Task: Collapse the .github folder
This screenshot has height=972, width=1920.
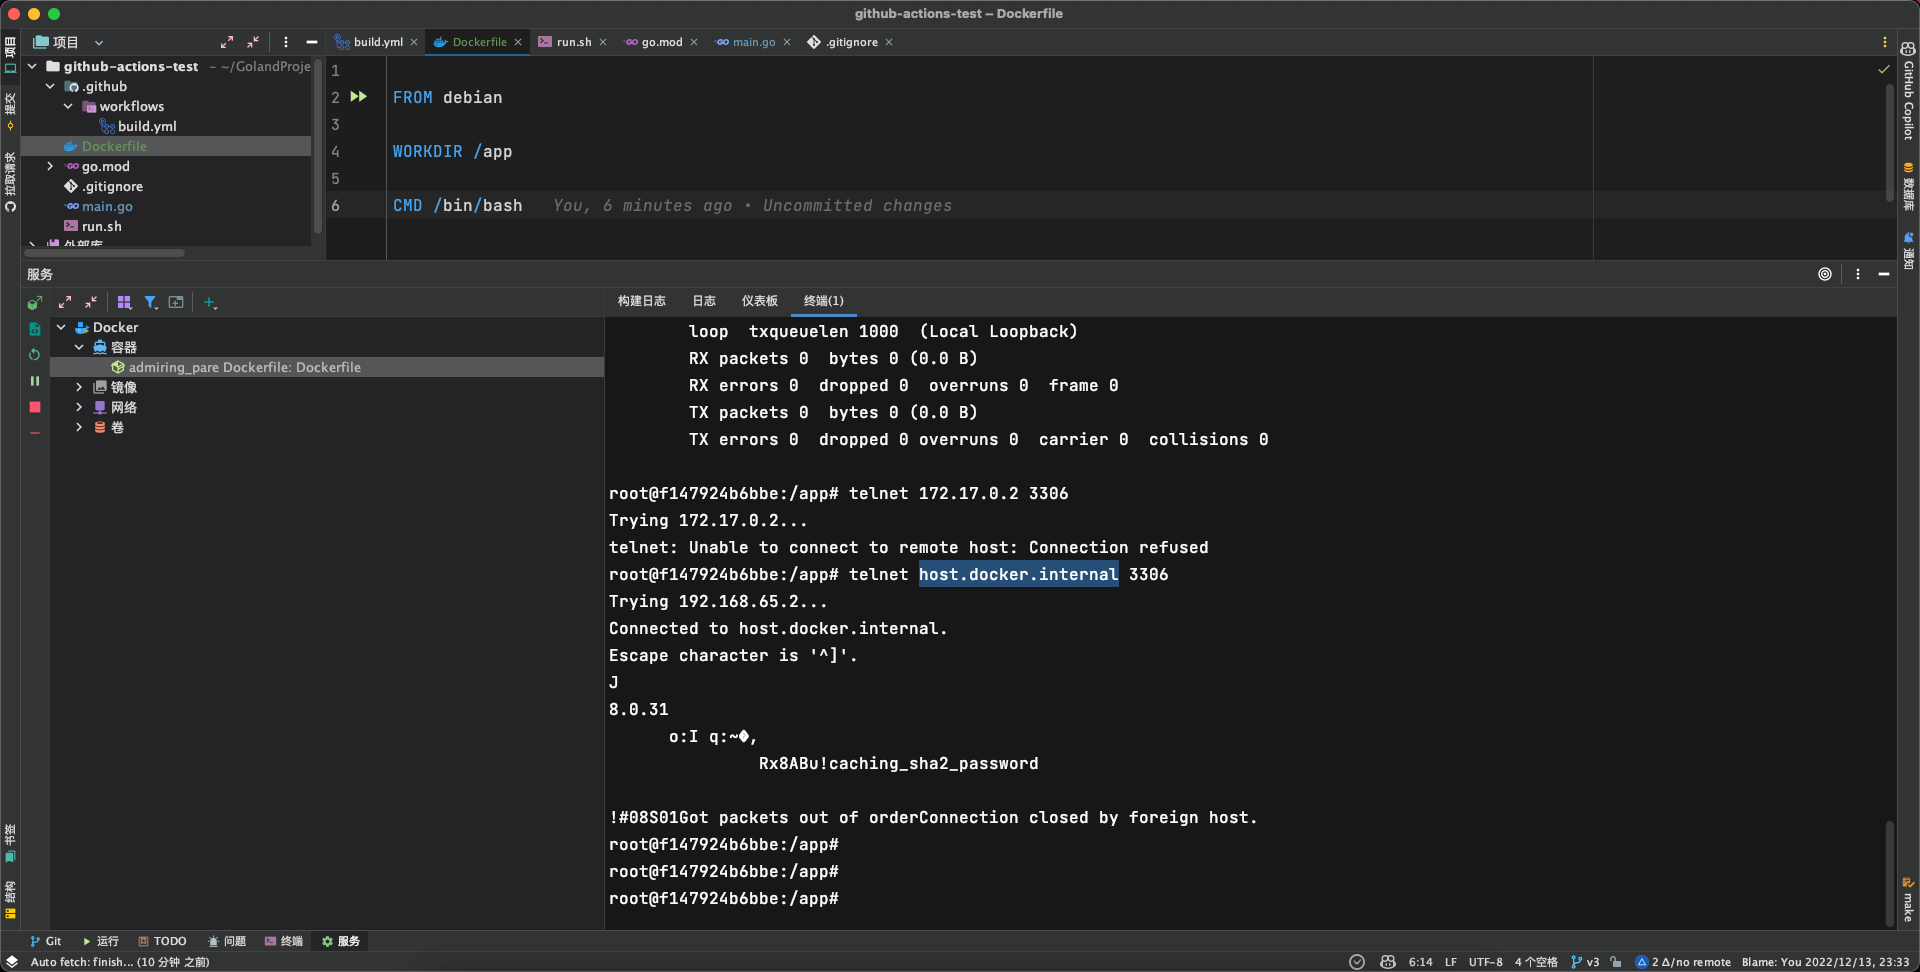Action: click(x=50, y=86)
